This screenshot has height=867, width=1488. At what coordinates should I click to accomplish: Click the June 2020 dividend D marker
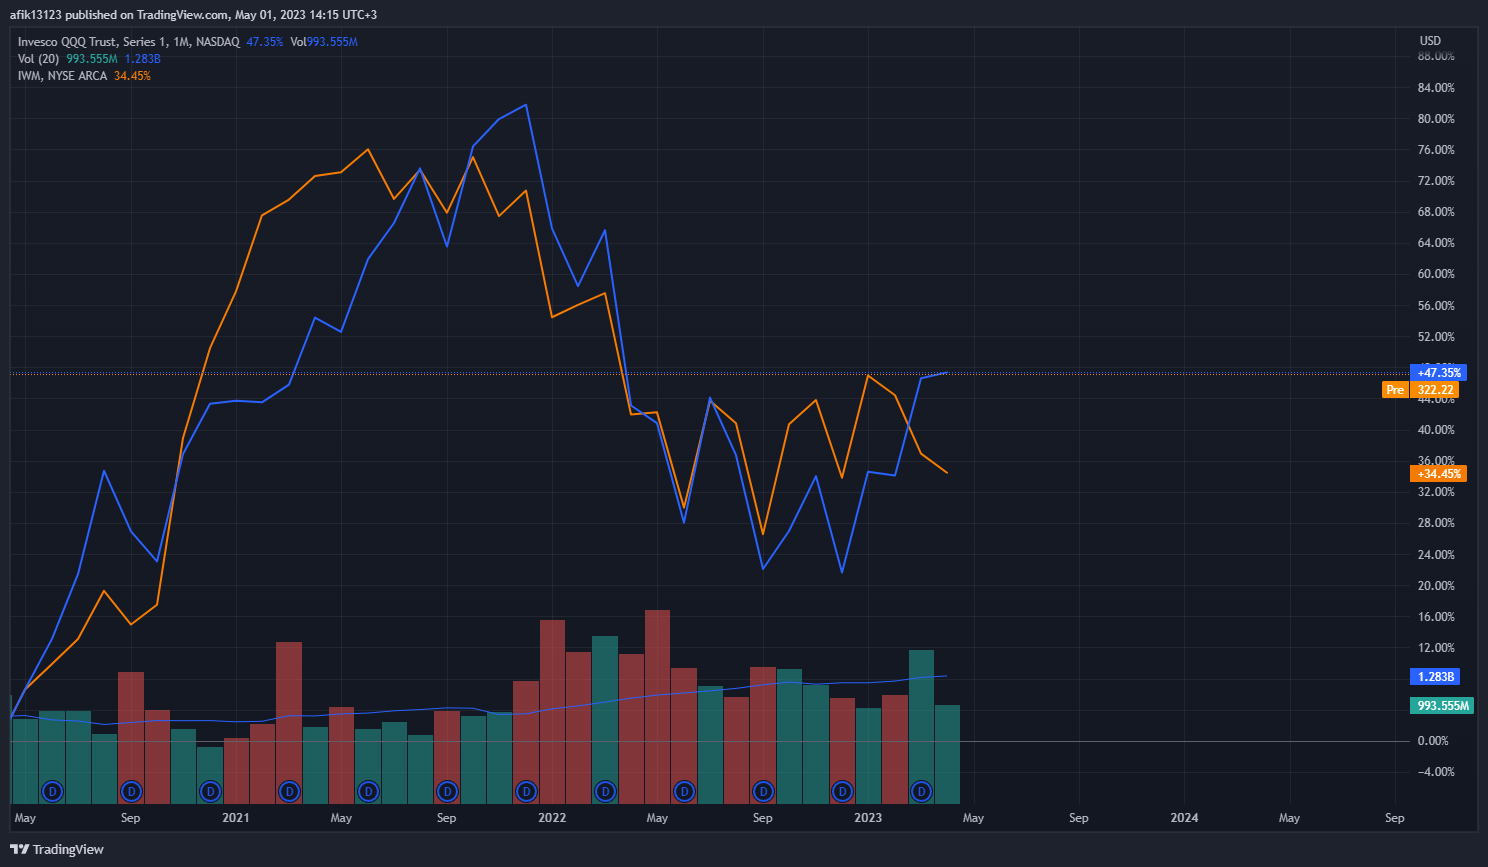pyautogui.click(x=52, y=792)
